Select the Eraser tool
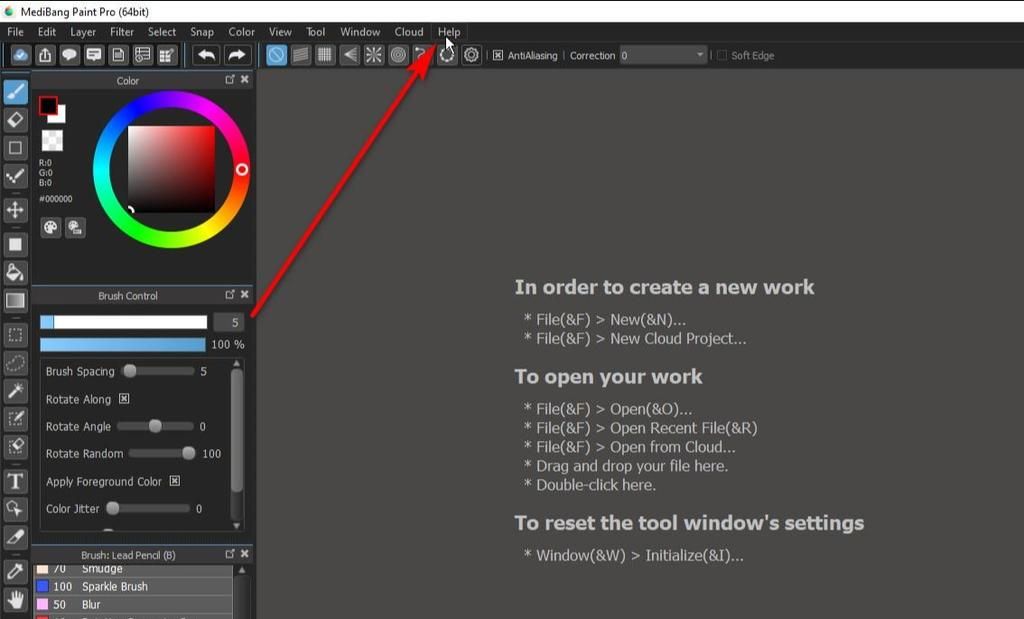Screen dimensions: 1024x619 (x=16, y=119)
